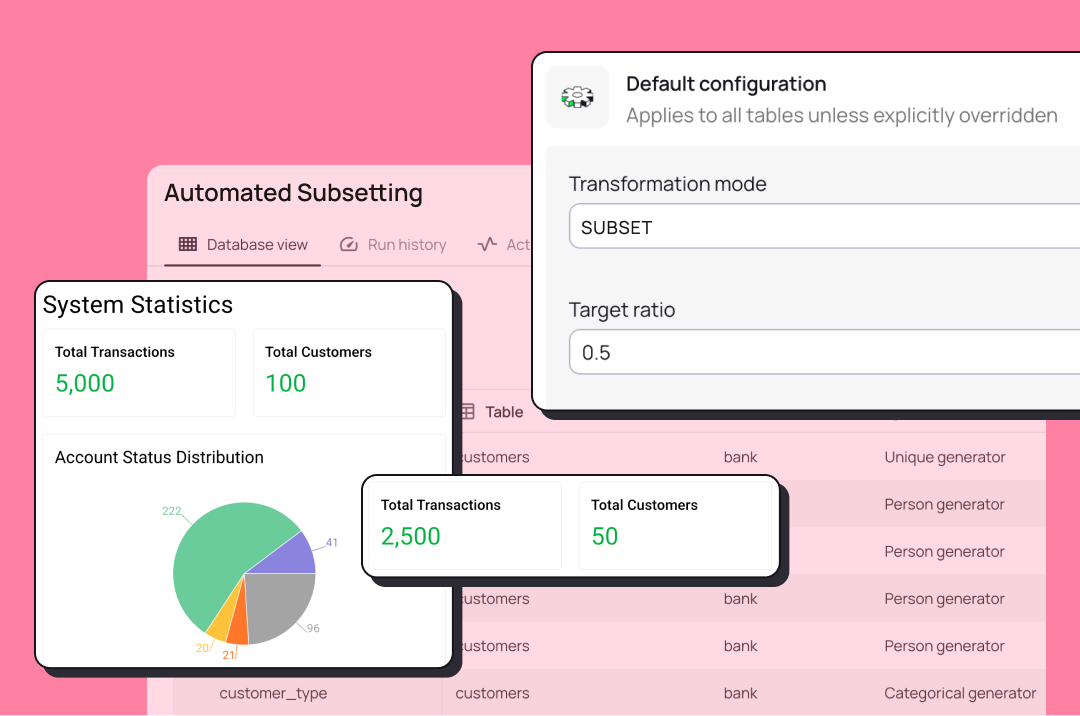Image resolution: width=1080 pixels, height=716 pixels.
Task: Click customers in the customer_type row
Action: pos(492,693)
